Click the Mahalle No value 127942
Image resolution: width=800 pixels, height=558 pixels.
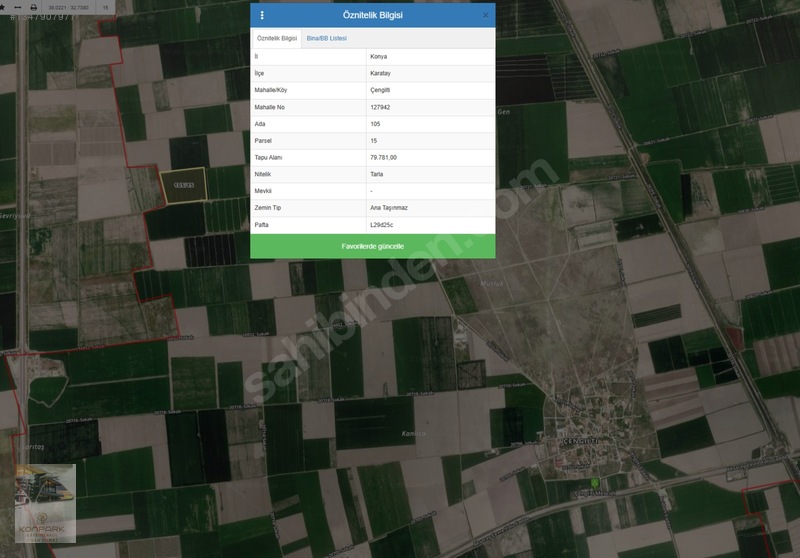(380, 107)
